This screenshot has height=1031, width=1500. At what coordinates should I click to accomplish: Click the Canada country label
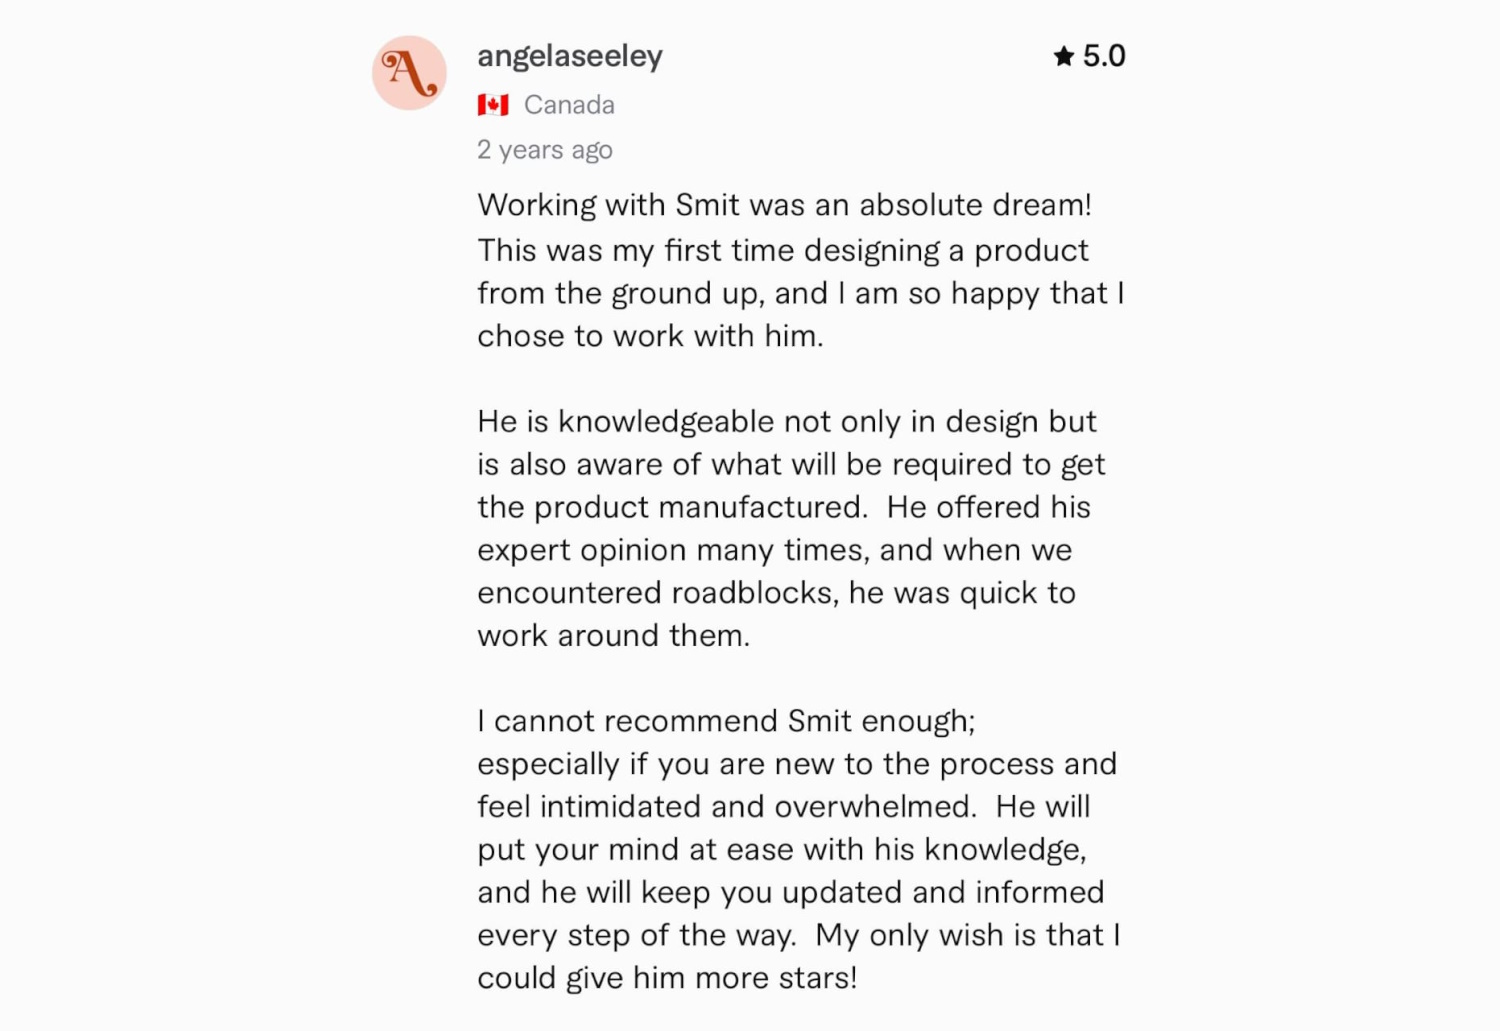[x=569, y=105]
